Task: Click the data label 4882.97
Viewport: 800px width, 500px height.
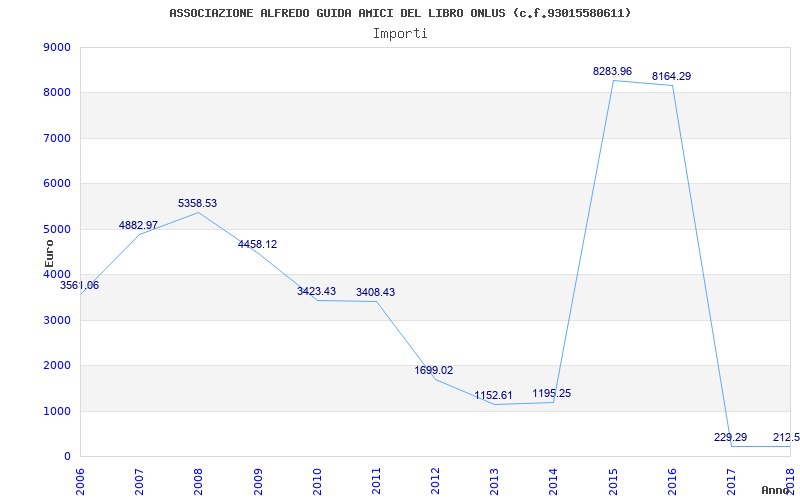Action: (x=138, y=226)
